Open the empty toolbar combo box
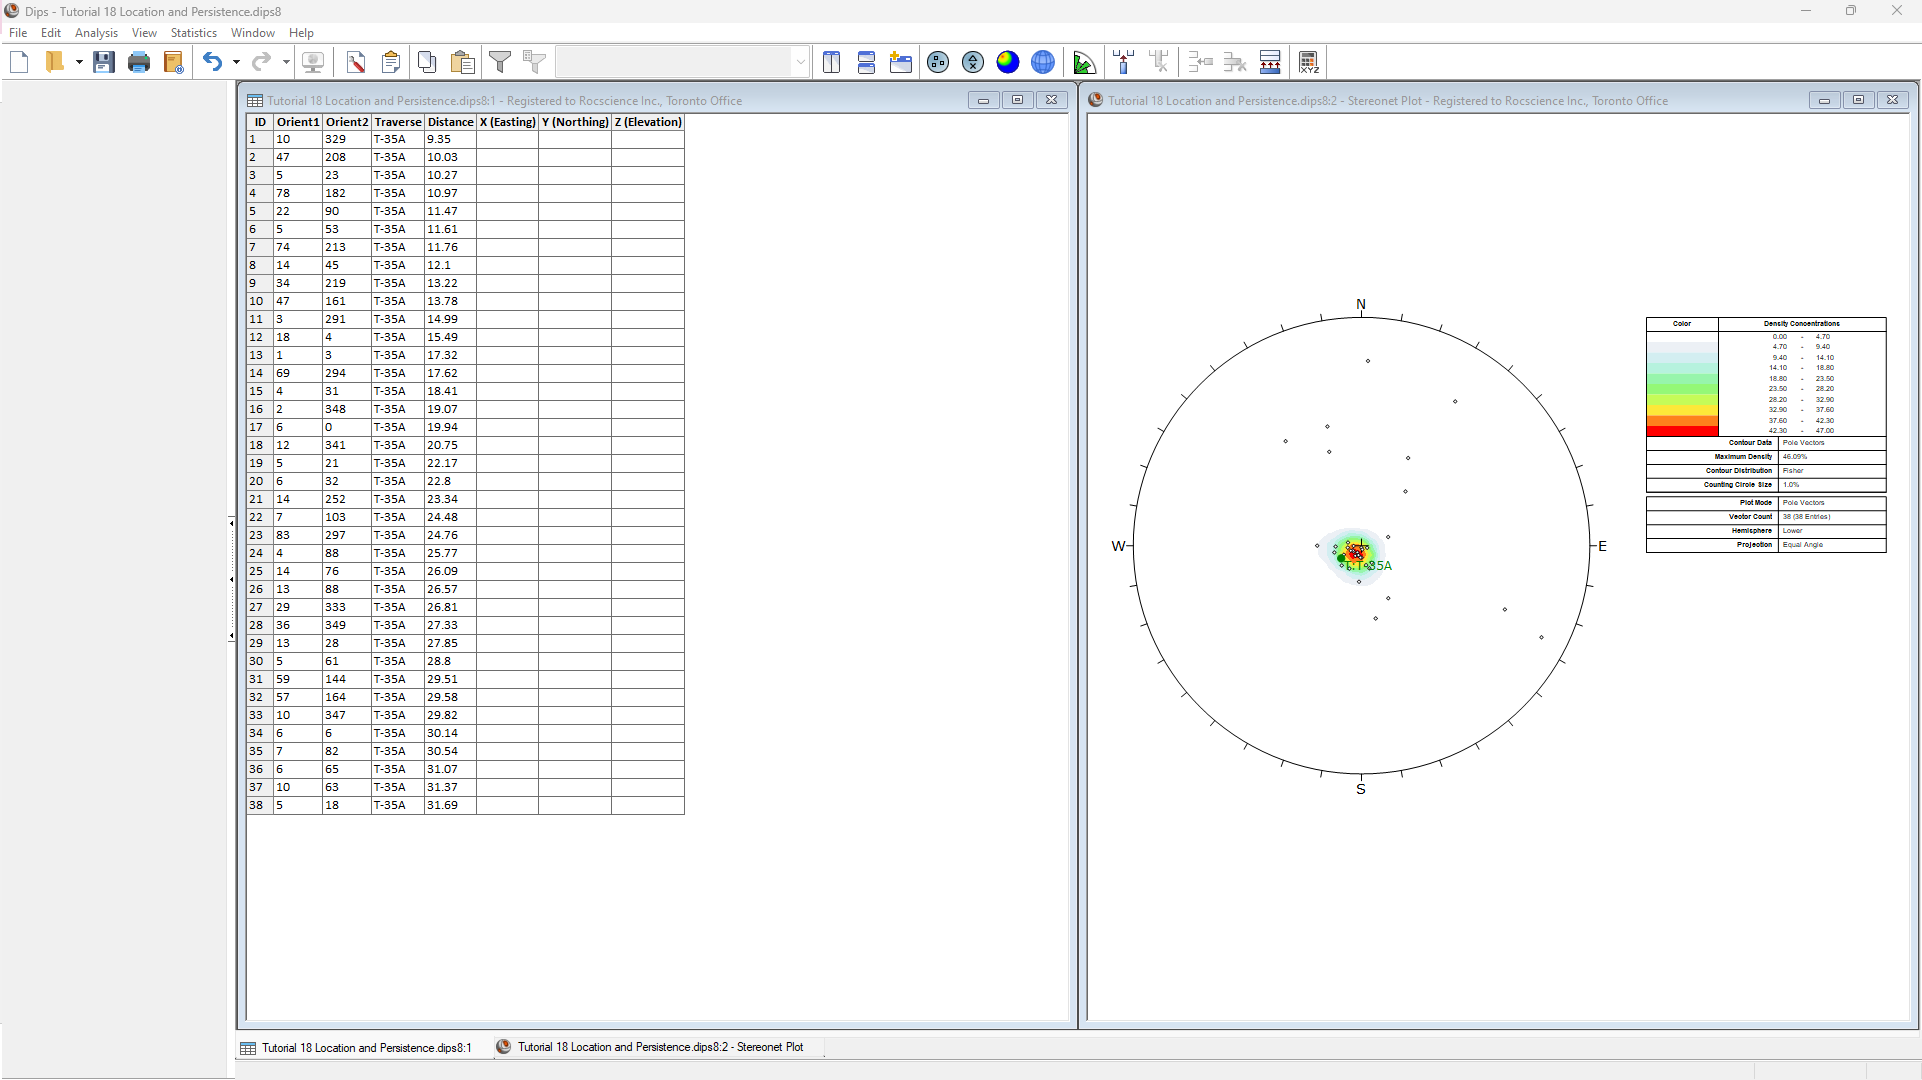This screenshot has width=1922, height=1080. click(682, 62)
